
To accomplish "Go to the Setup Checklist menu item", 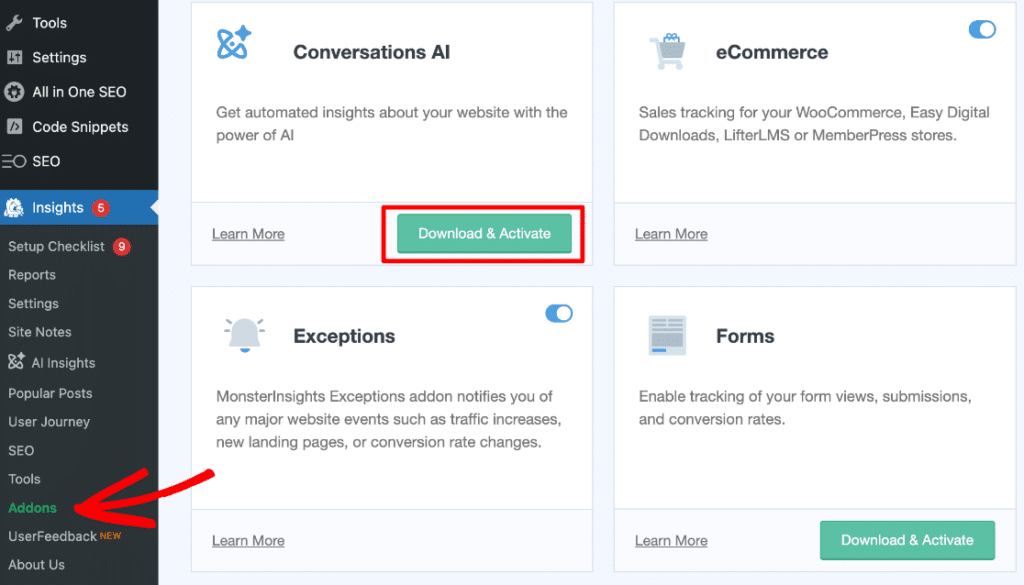I will 56,246.
